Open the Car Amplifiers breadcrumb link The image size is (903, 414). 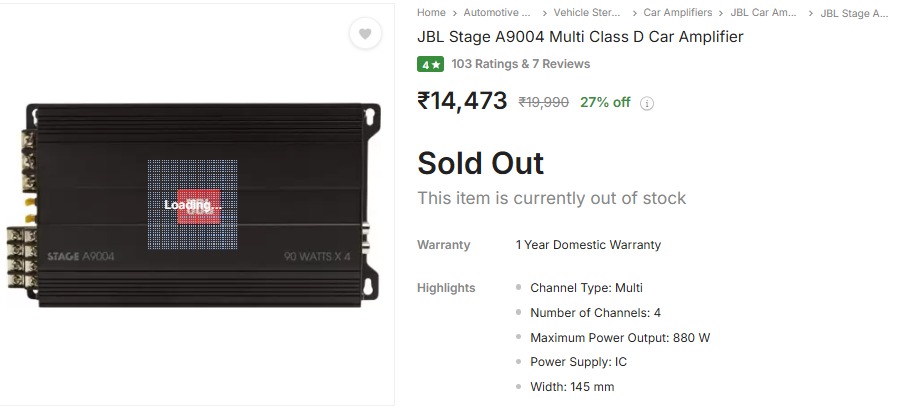[677, 13]
